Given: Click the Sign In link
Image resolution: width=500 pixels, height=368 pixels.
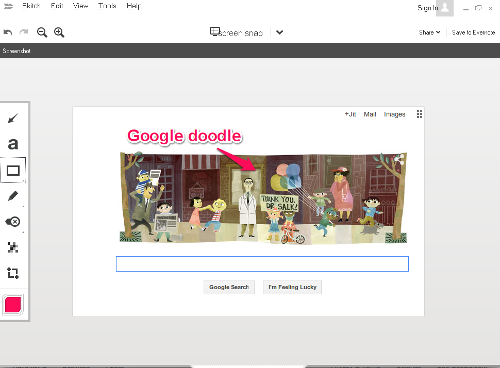Looking at the screenshot, I should click(428, 8).
